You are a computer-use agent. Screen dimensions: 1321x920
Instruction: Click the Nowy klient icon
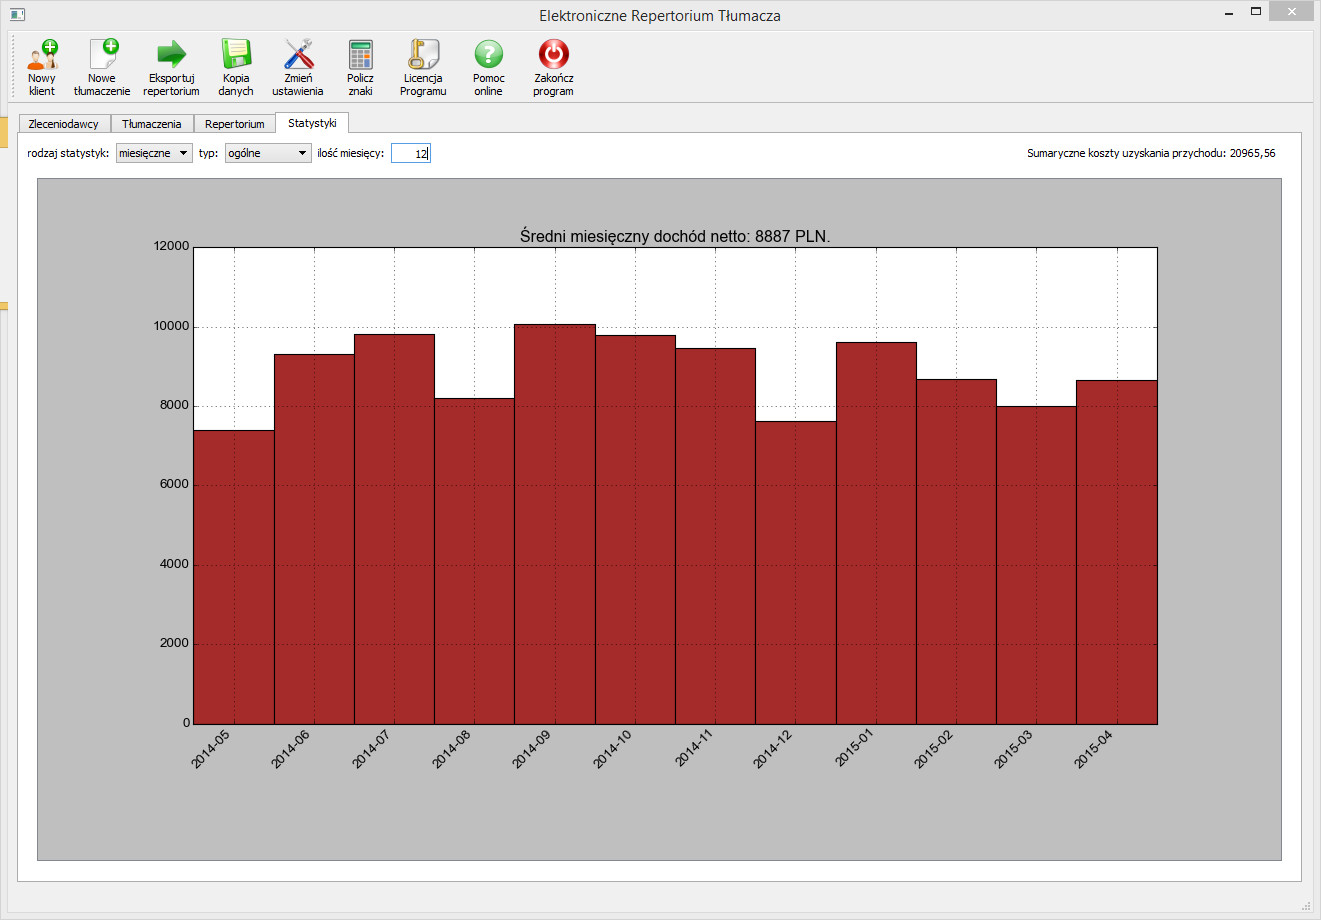(x=42, y=54)
